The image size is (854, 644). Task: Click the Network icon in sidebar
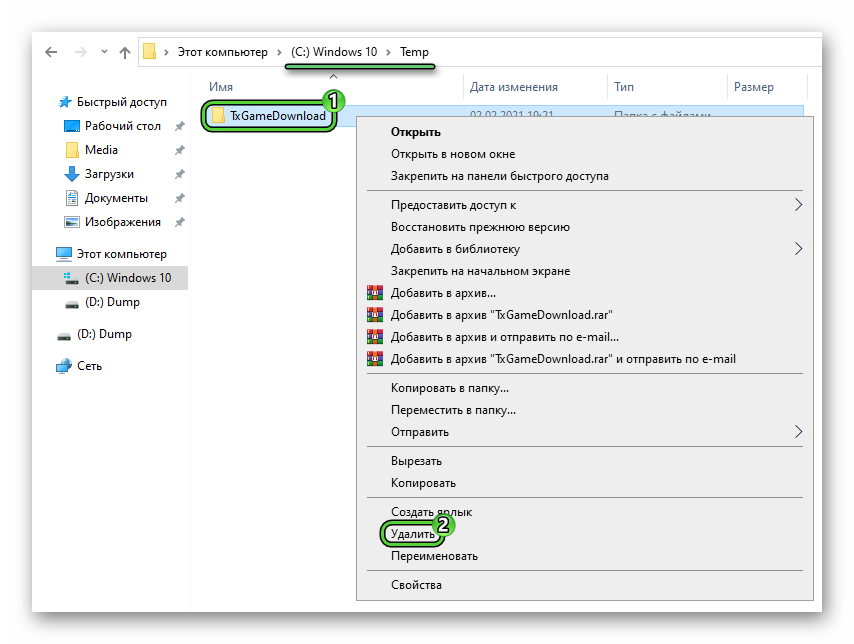pos(64,366)
